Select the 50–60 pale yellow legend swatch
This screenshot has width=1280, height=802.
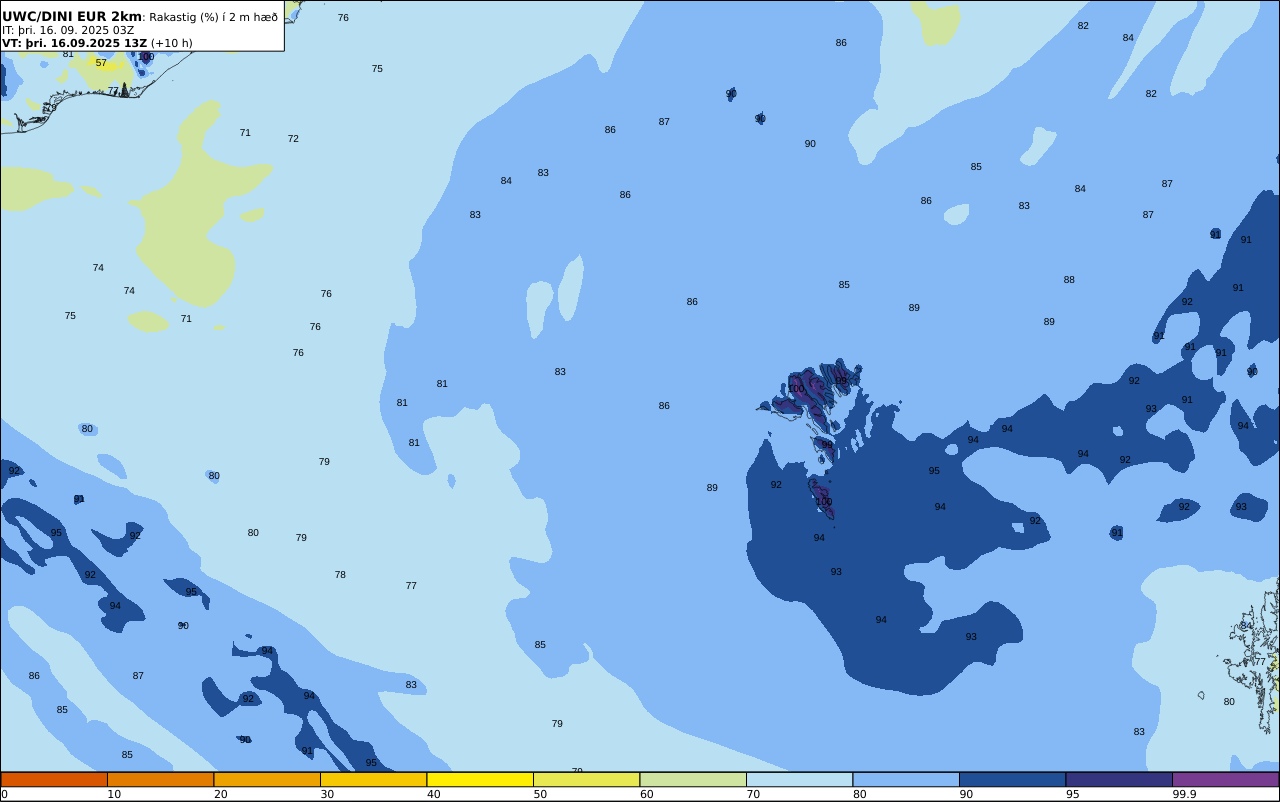(x=586, y=779)
